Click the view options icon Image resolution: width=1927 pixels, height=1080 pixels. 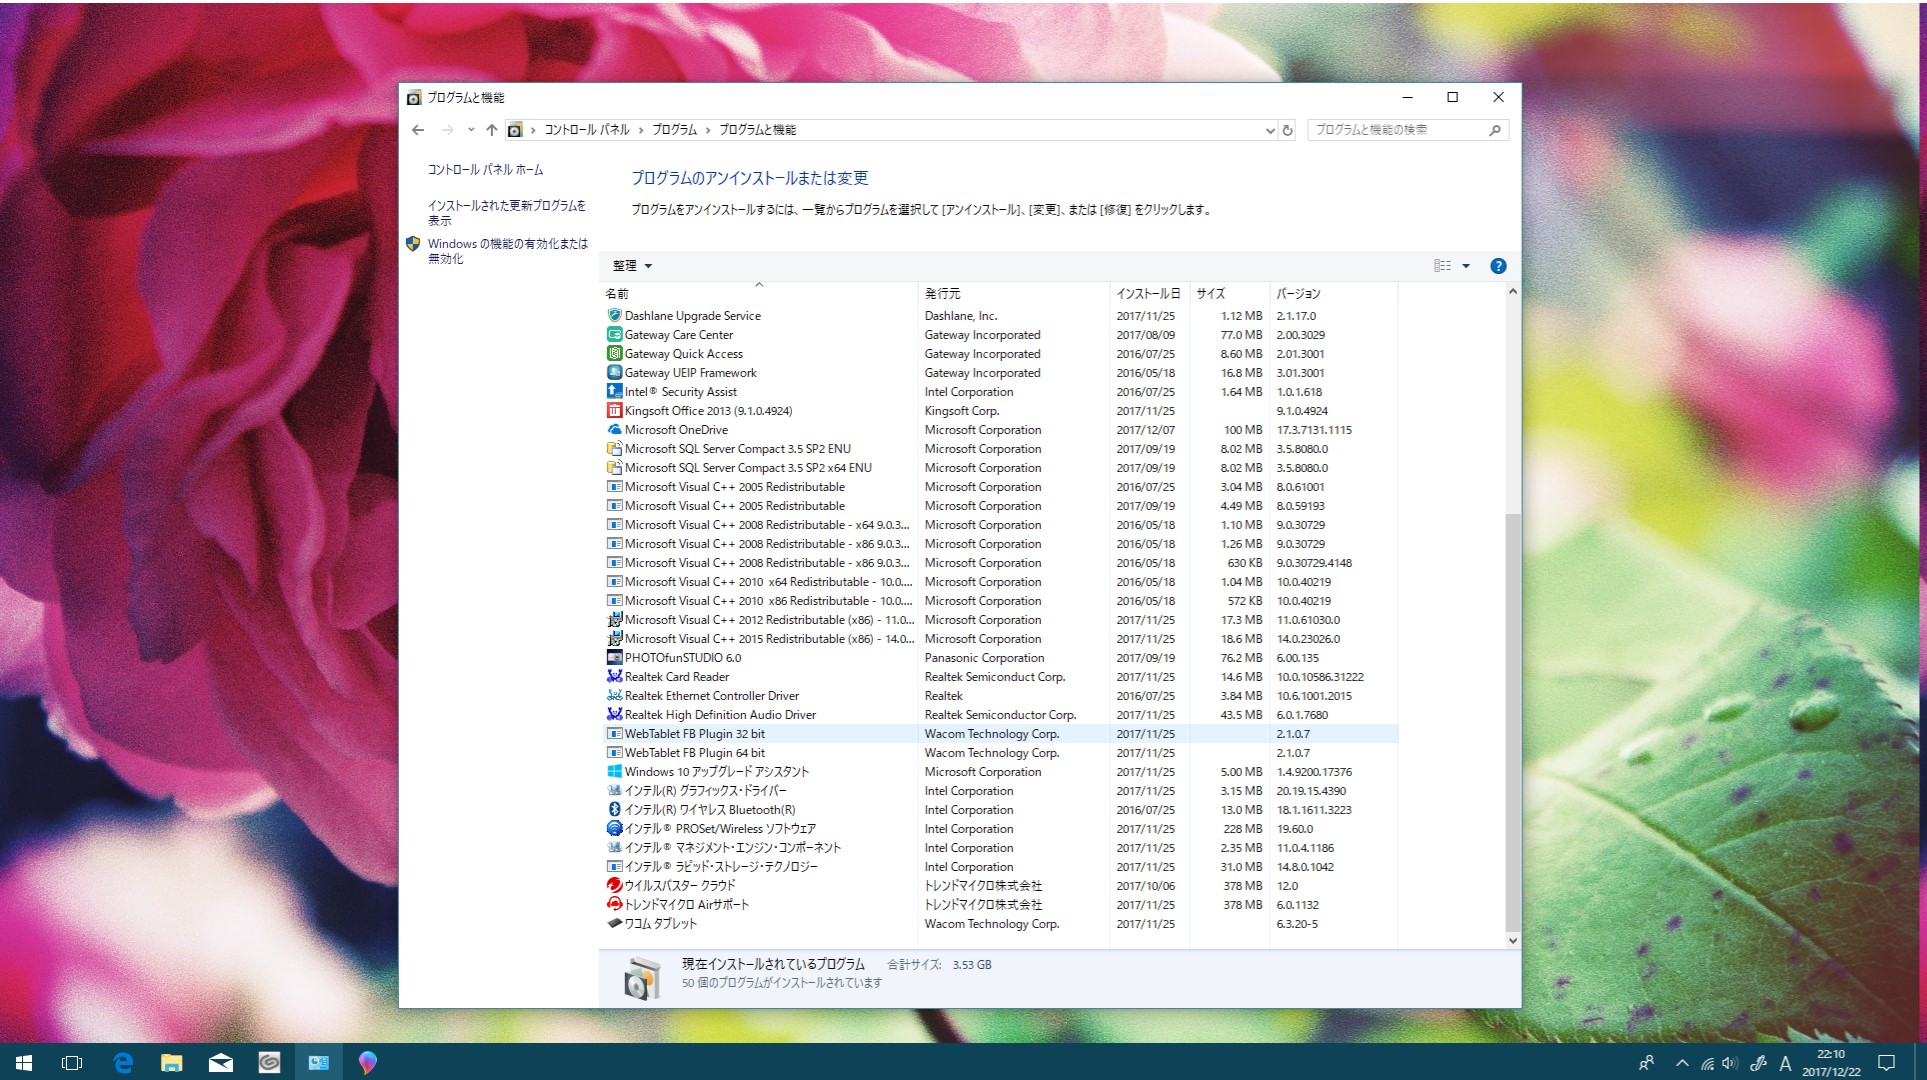tap(1442, 266)
